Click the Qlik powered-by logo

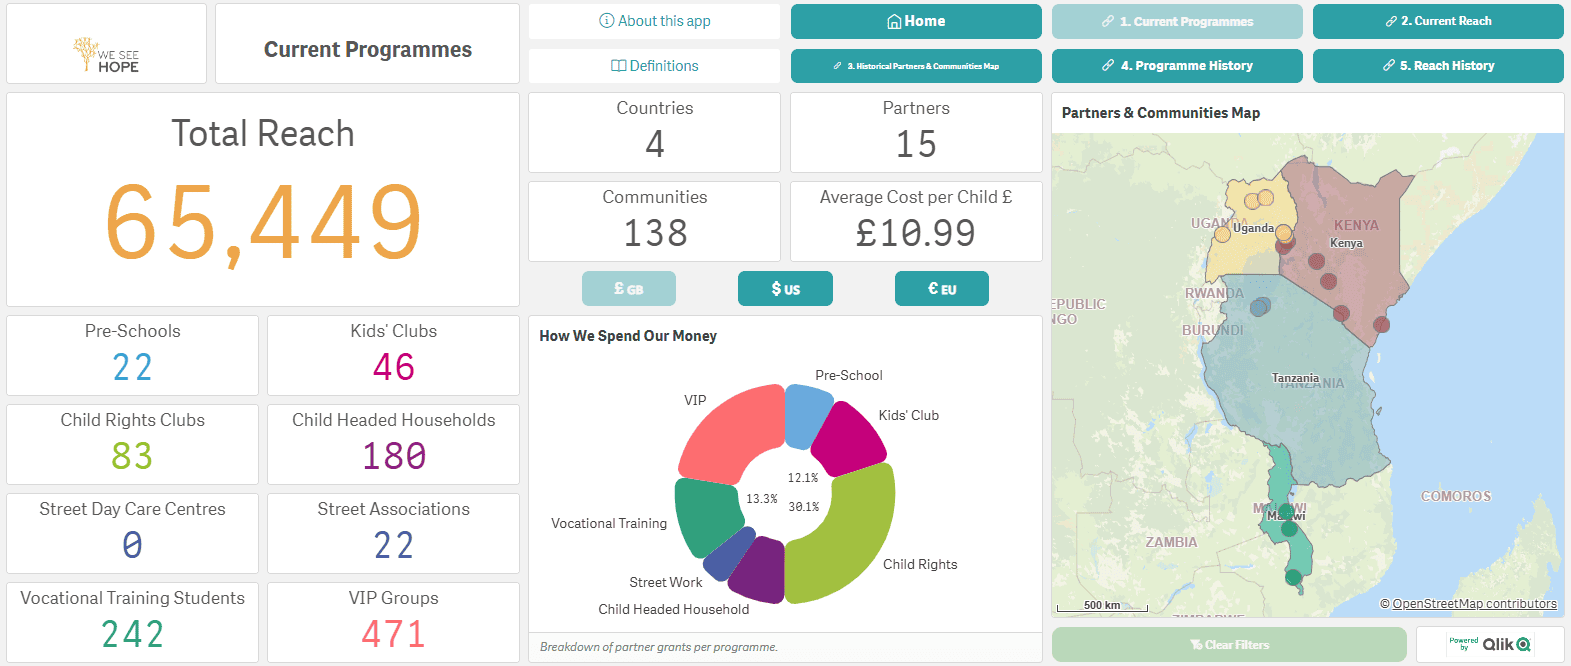[x=1490, y=644]
